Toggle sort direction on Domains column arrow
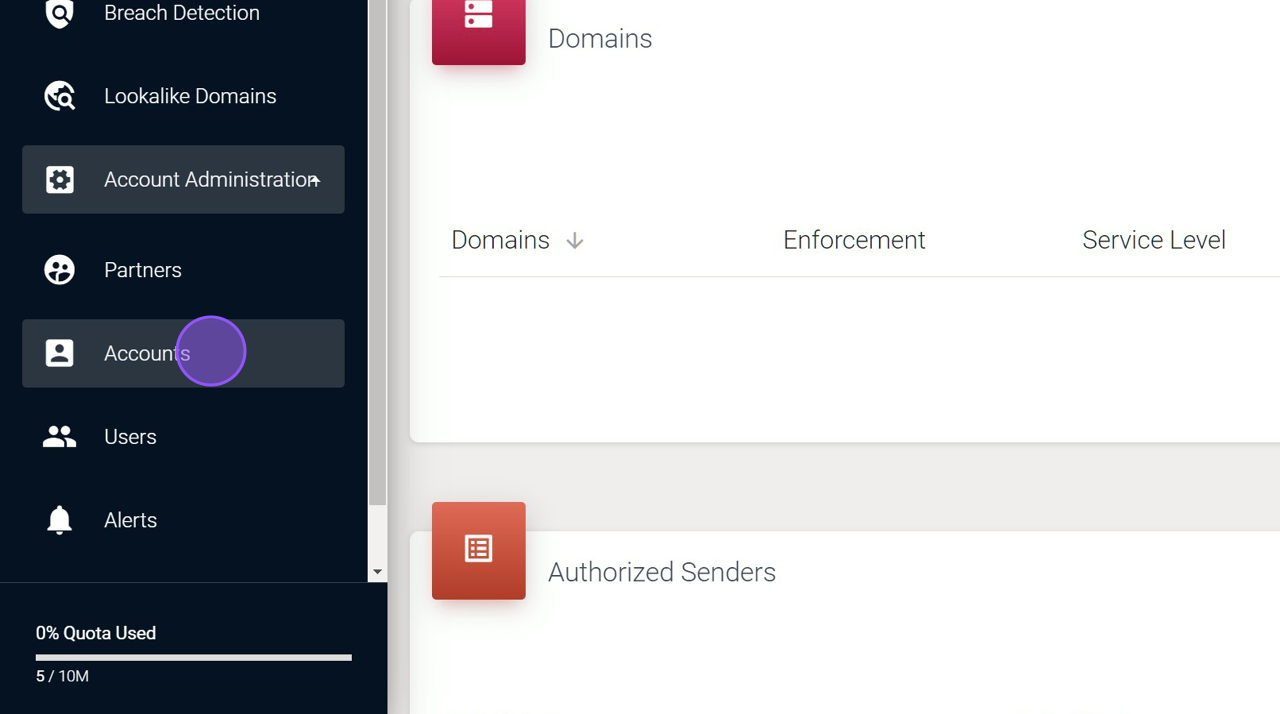 coord(574,240)
